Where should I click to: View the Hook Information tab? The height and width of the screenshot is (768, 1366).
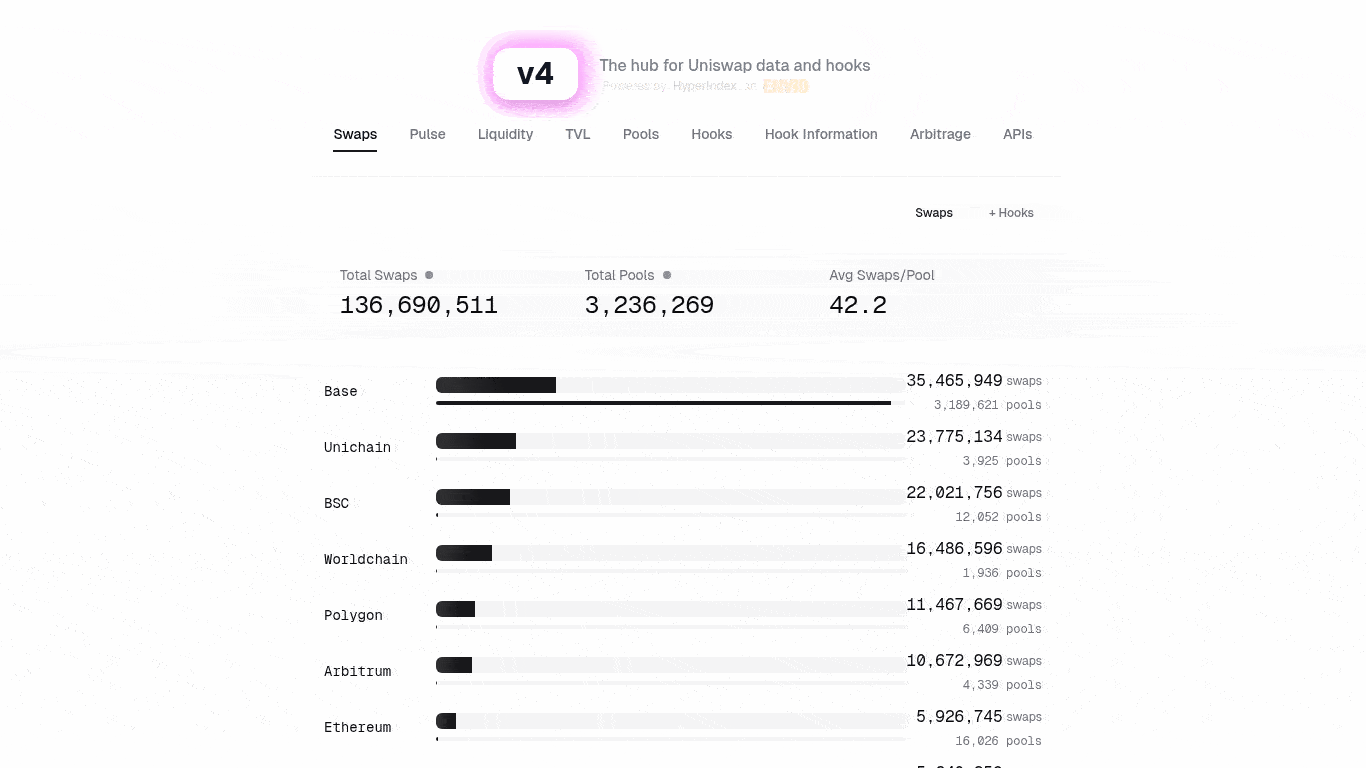(x=821, y=134)
